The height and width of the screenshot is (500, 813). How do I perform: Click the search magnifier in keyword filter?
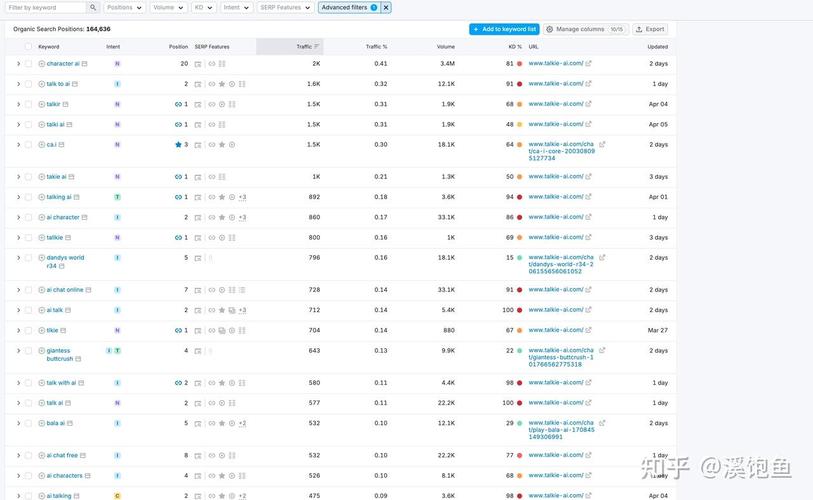pyautogui.click(x=93, y=8)
